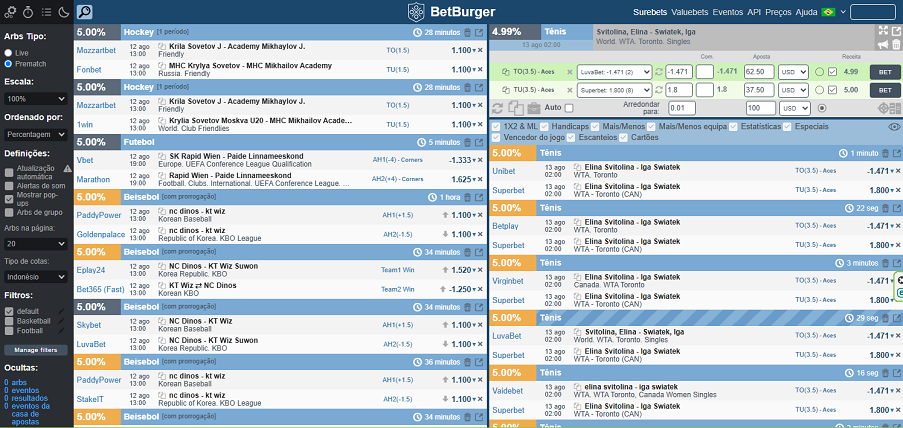The width and height of the screenshot is (903, 428).
Task: Click the BET button for LuvaBet row
Action: [885, 72]
